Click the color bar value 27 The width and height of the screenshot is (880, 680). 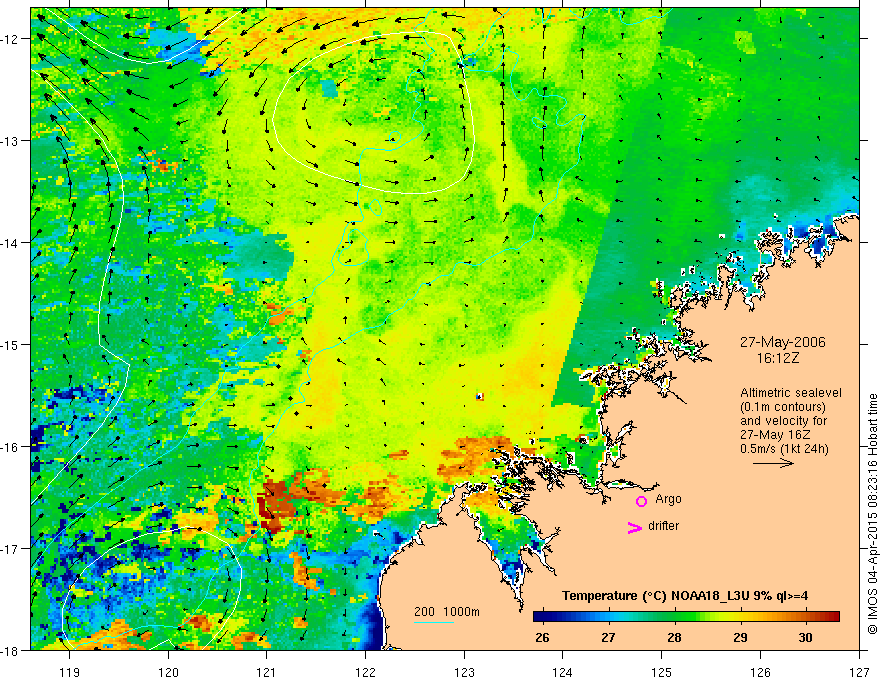tap(608, 638)
